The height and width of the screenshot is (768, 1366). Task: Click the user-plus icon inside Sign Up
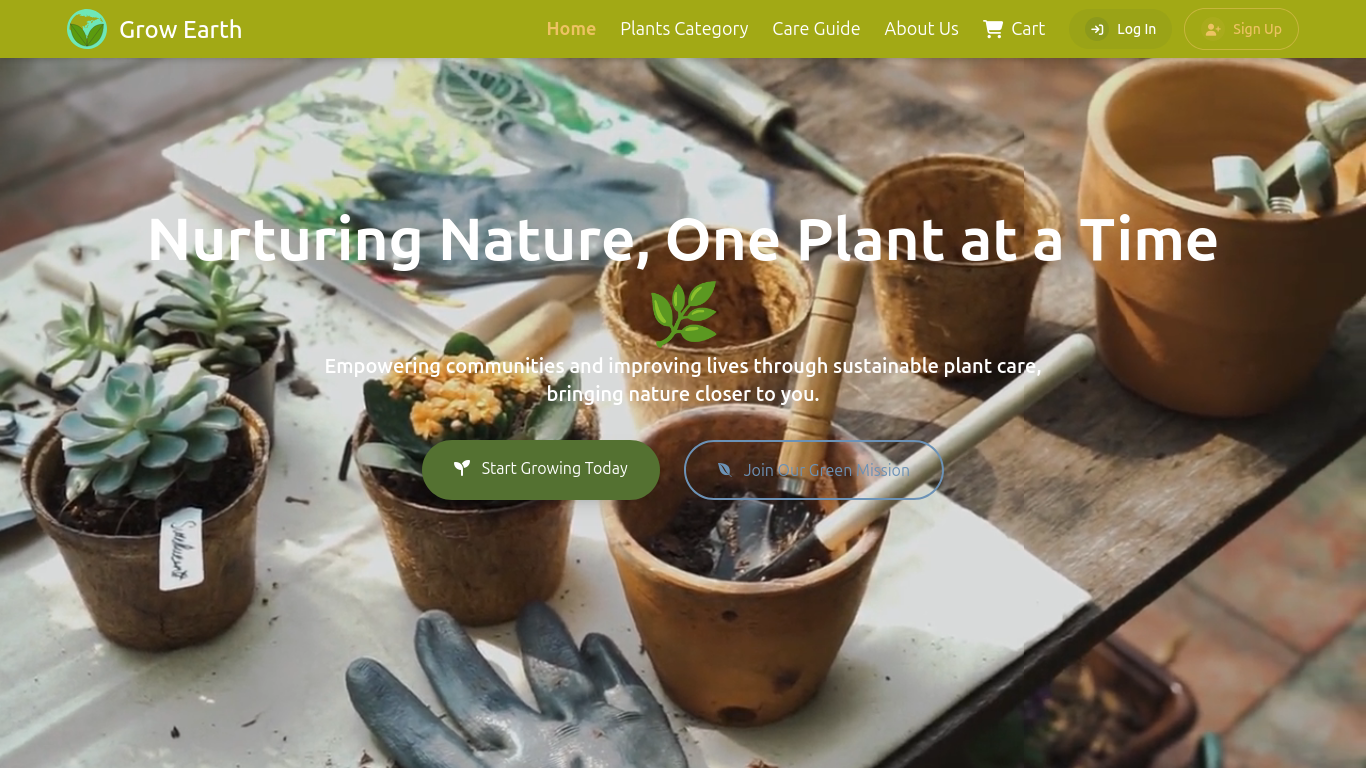[x=1212, y=29]
